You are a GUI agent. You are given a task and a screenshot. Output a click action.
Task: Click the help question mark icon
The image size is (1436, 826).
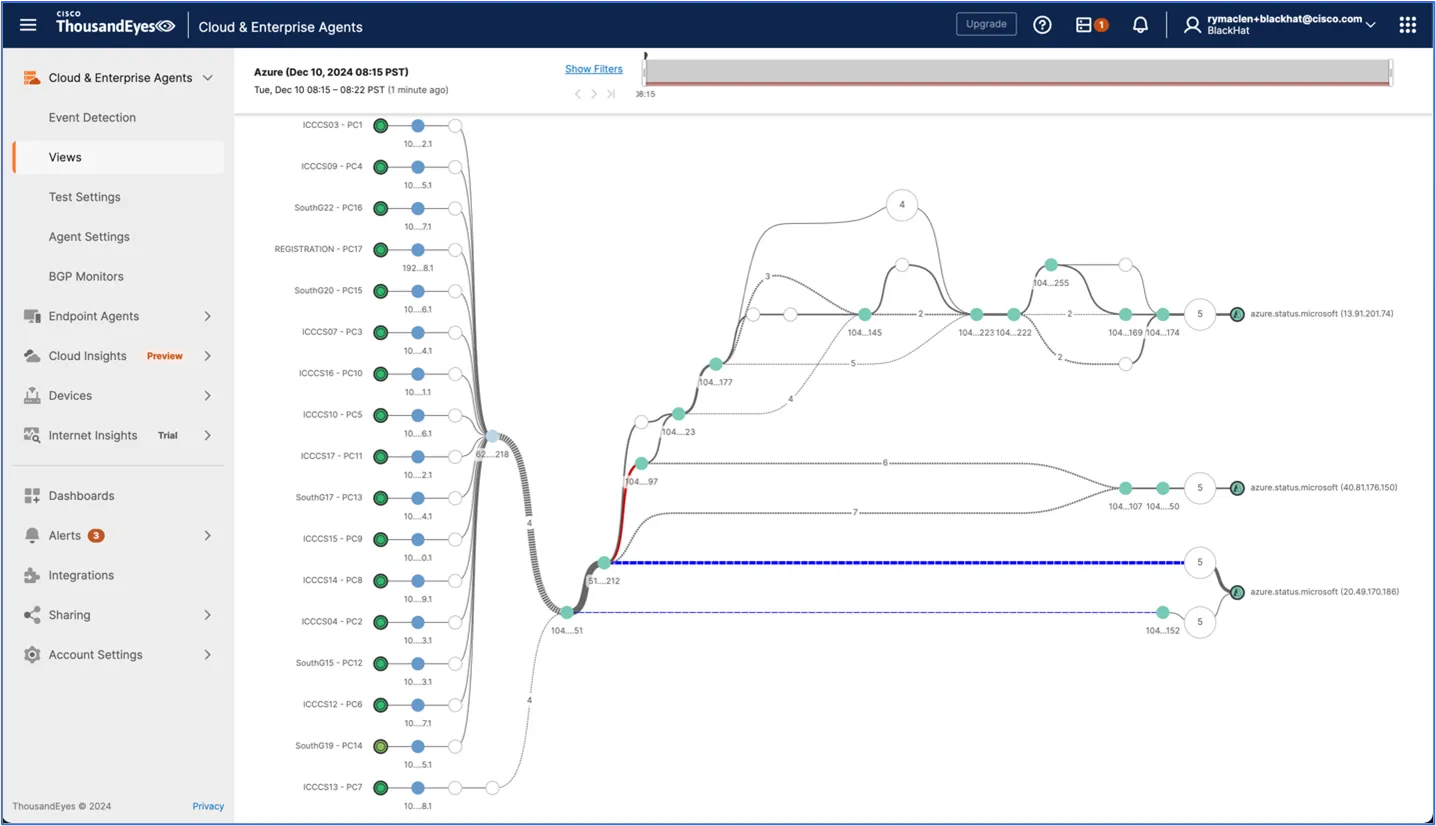click(x=1042, y=25)
